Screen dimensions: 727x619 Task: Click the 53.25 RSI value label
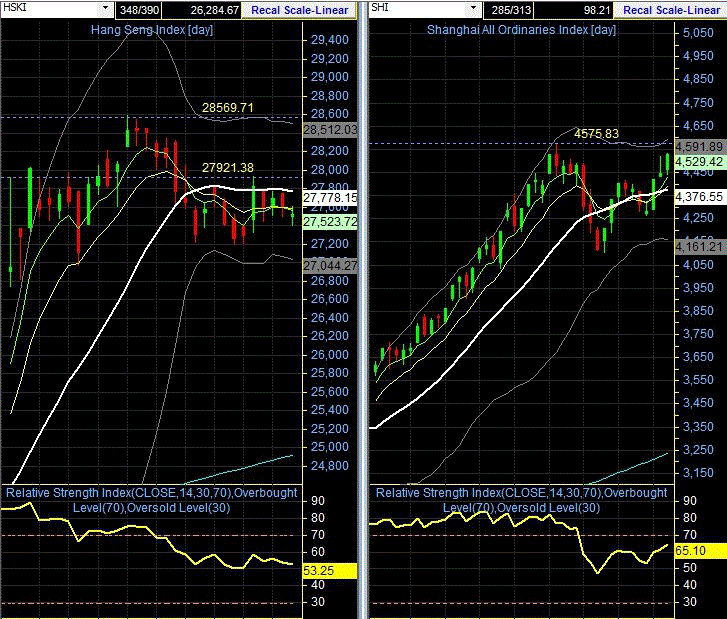(330, 571)
